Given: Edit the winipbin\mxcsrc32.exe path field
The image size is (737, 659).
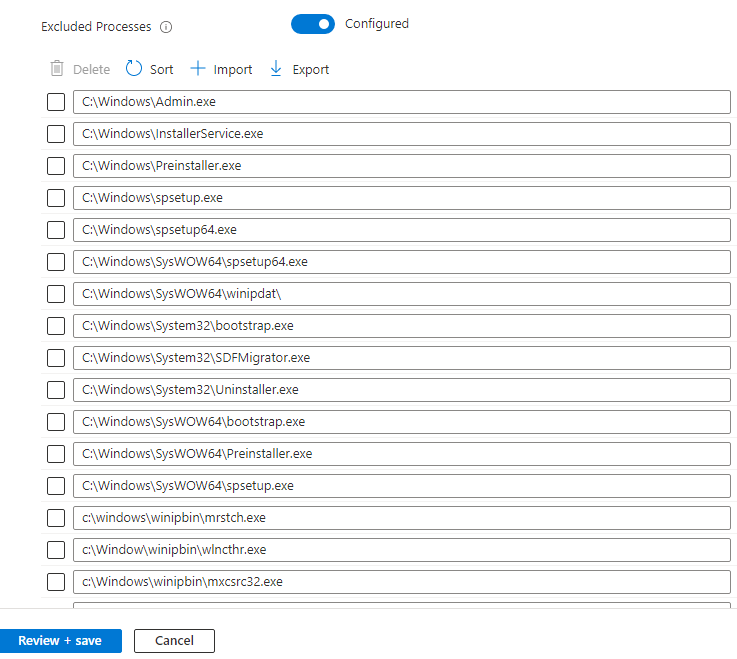Looking at the screenshot, I should click(401, 581).
